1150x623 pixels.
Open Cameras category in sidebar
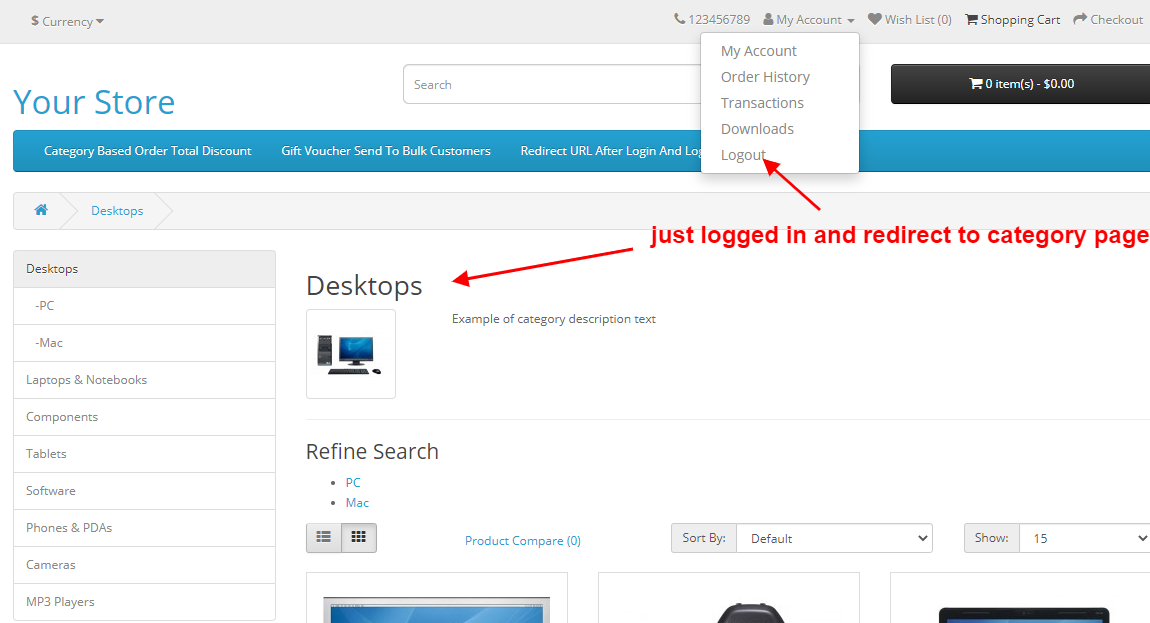(144, 565)
